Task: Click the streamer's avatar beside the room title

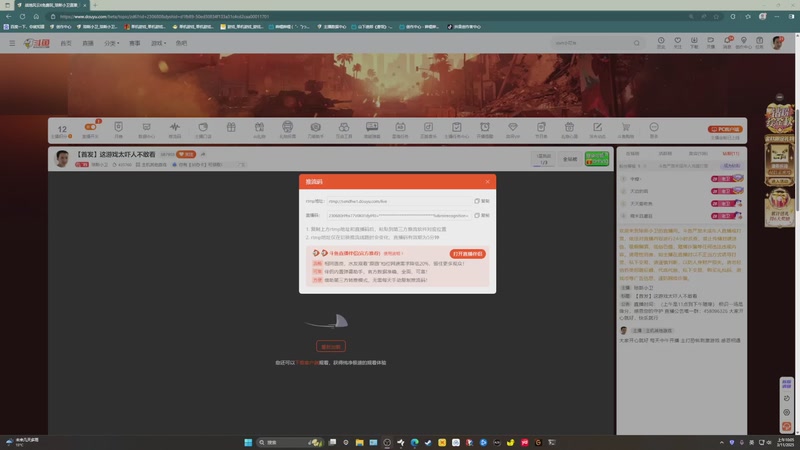Action: click(x=62, y=159)
